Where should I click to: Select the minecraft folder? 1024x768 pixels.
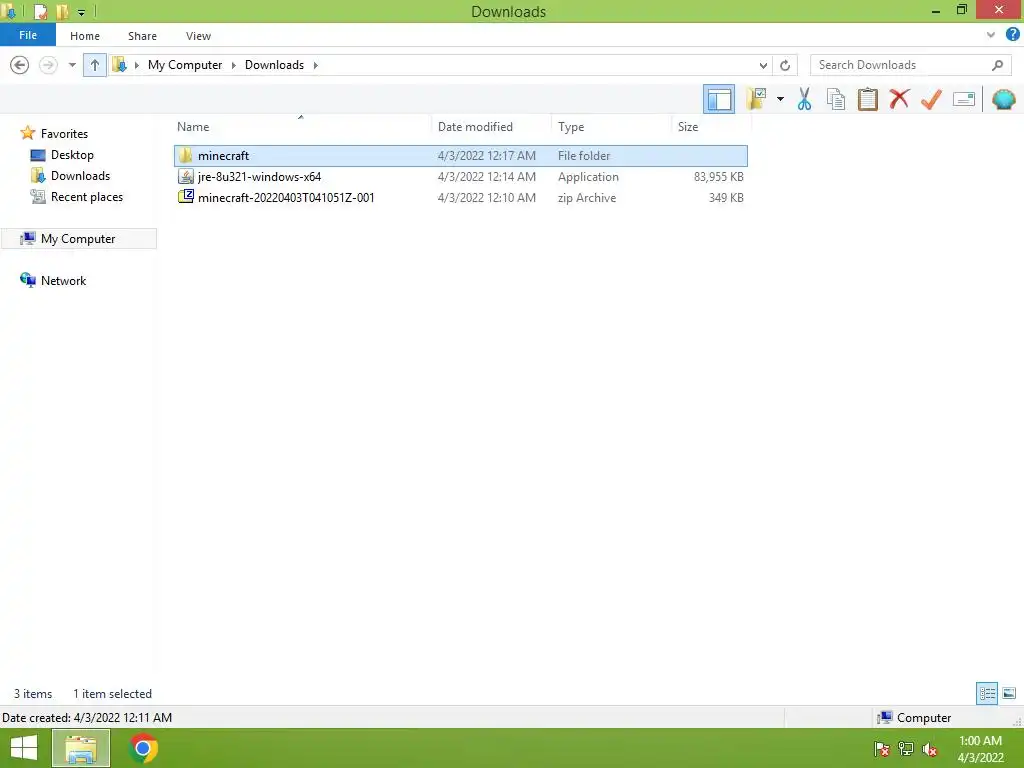point(461,155)
